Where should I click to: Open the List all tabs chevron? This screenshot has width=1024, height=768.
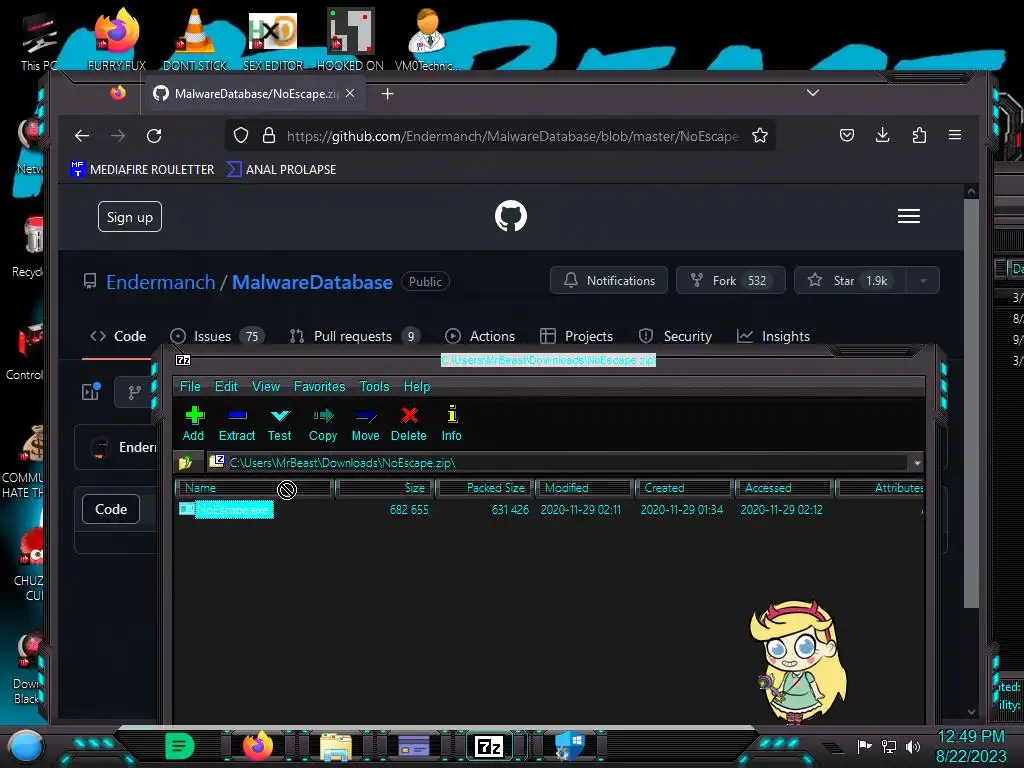click(x=812, y=93)
